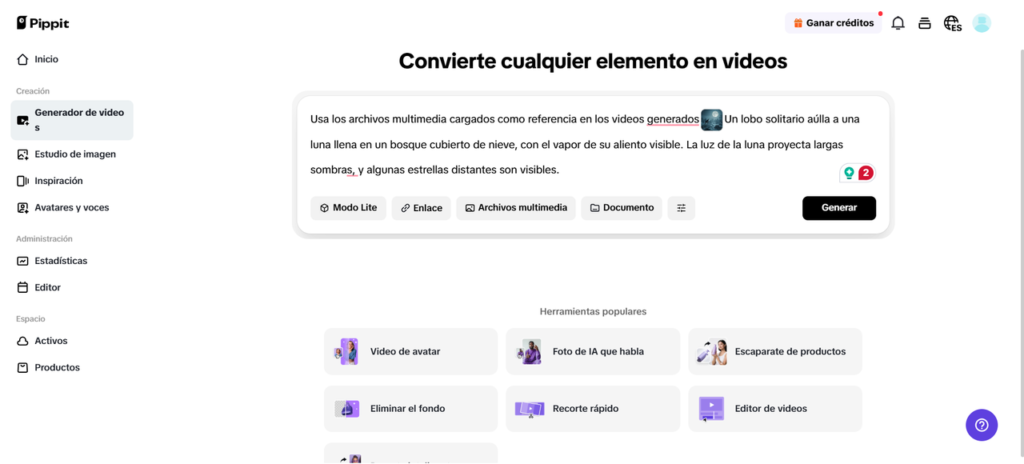Click the Ganar créditos button
This screenshot has height=464, width=1024.
tap(833, 23)
